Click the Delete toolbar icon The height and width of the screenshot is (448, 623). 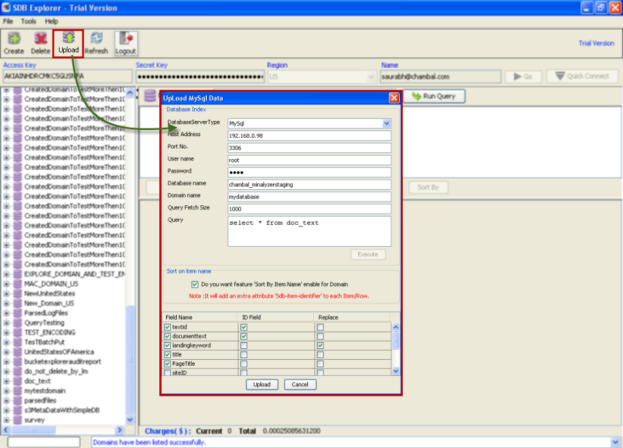point(40,43)
